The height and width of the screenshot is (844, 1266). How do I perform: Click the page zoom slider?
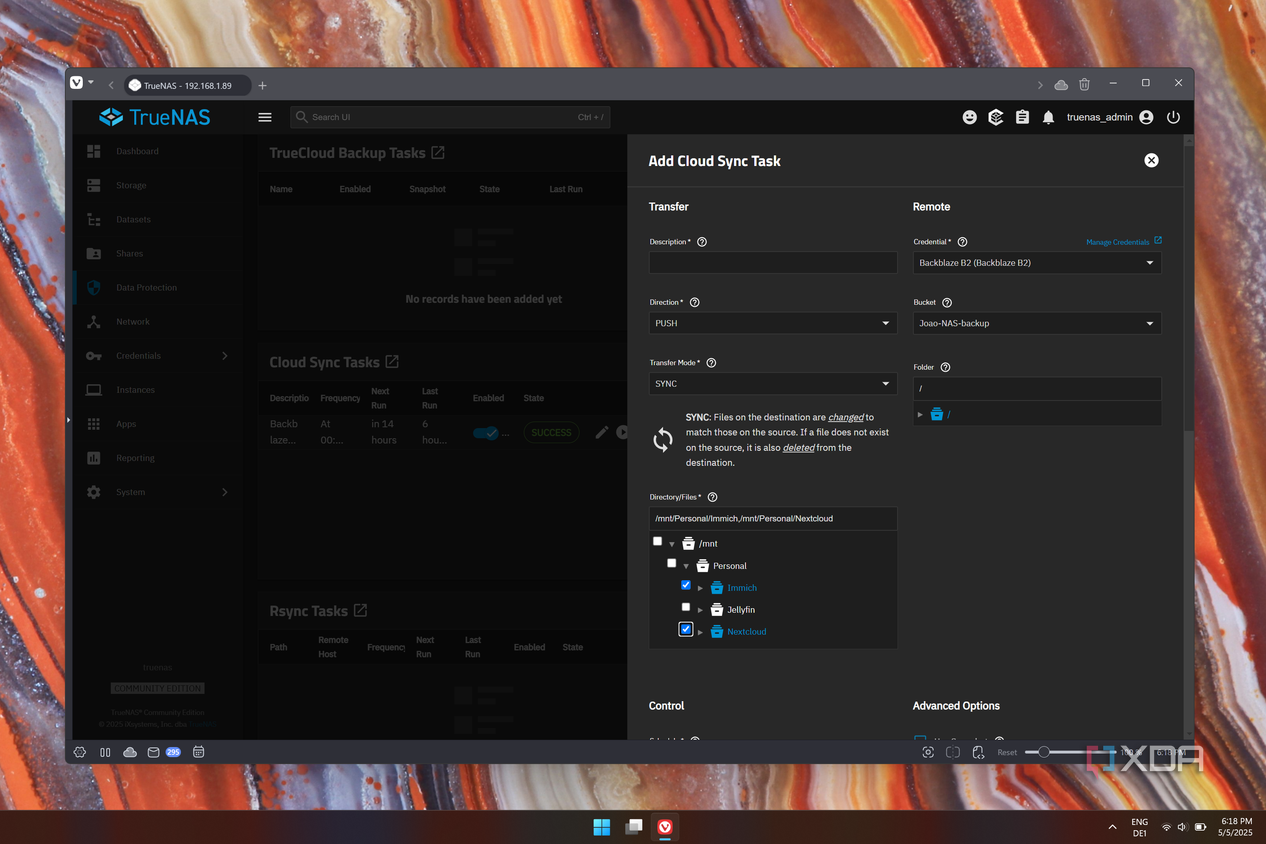[x=1070, y=752]
